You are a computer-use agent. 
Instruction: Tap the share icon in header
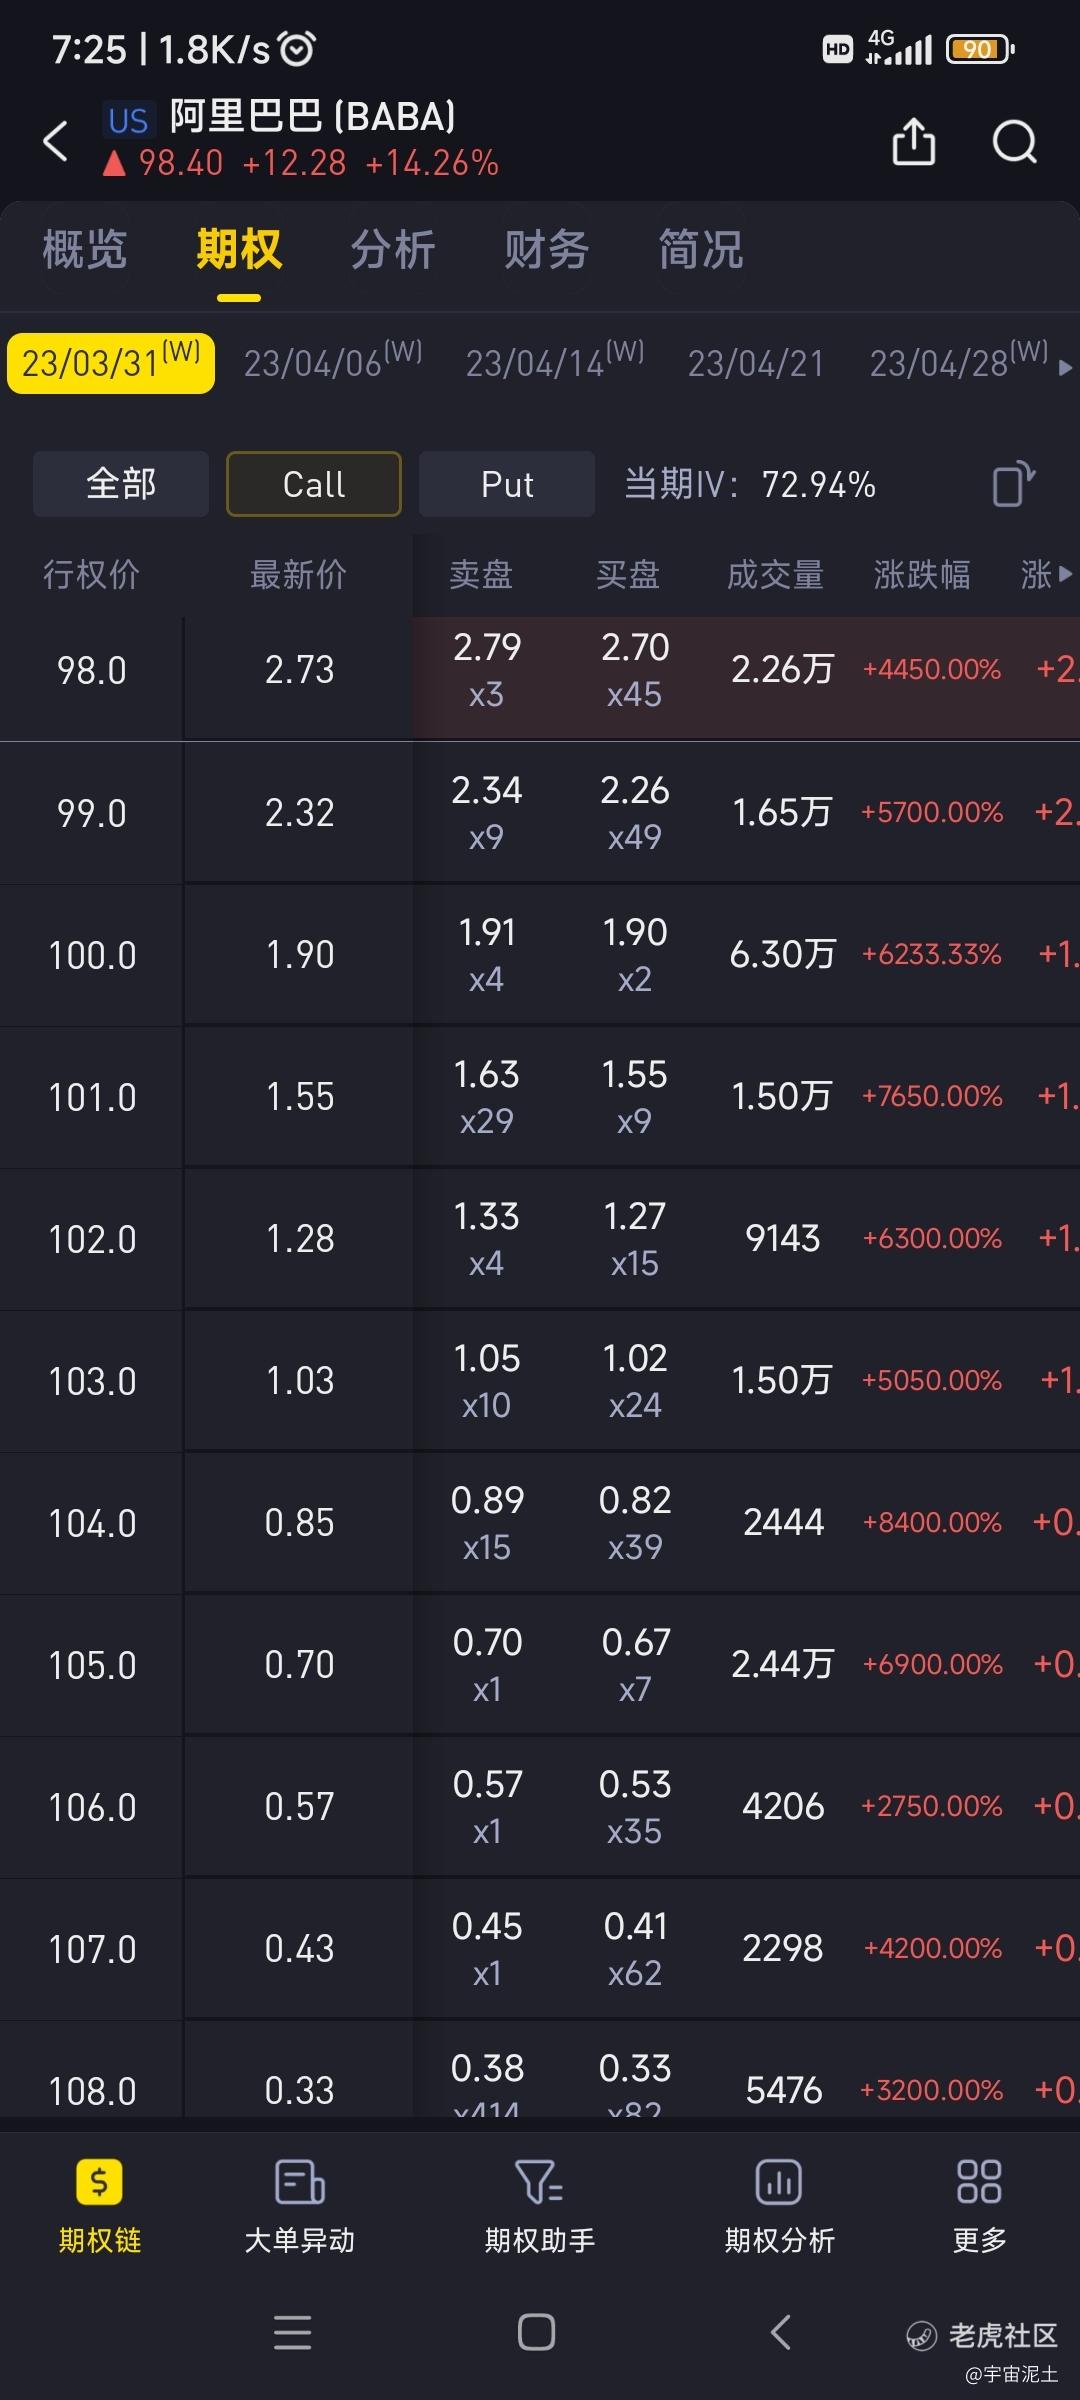click(913, 141)
